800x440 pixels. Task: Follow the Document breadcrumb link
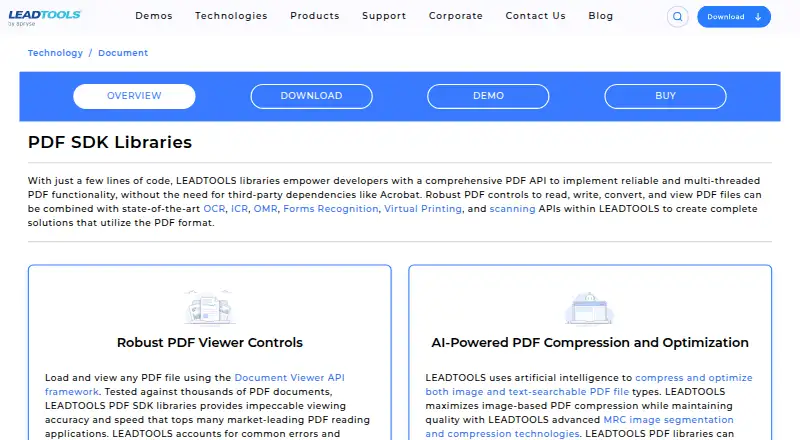(123, 53)
